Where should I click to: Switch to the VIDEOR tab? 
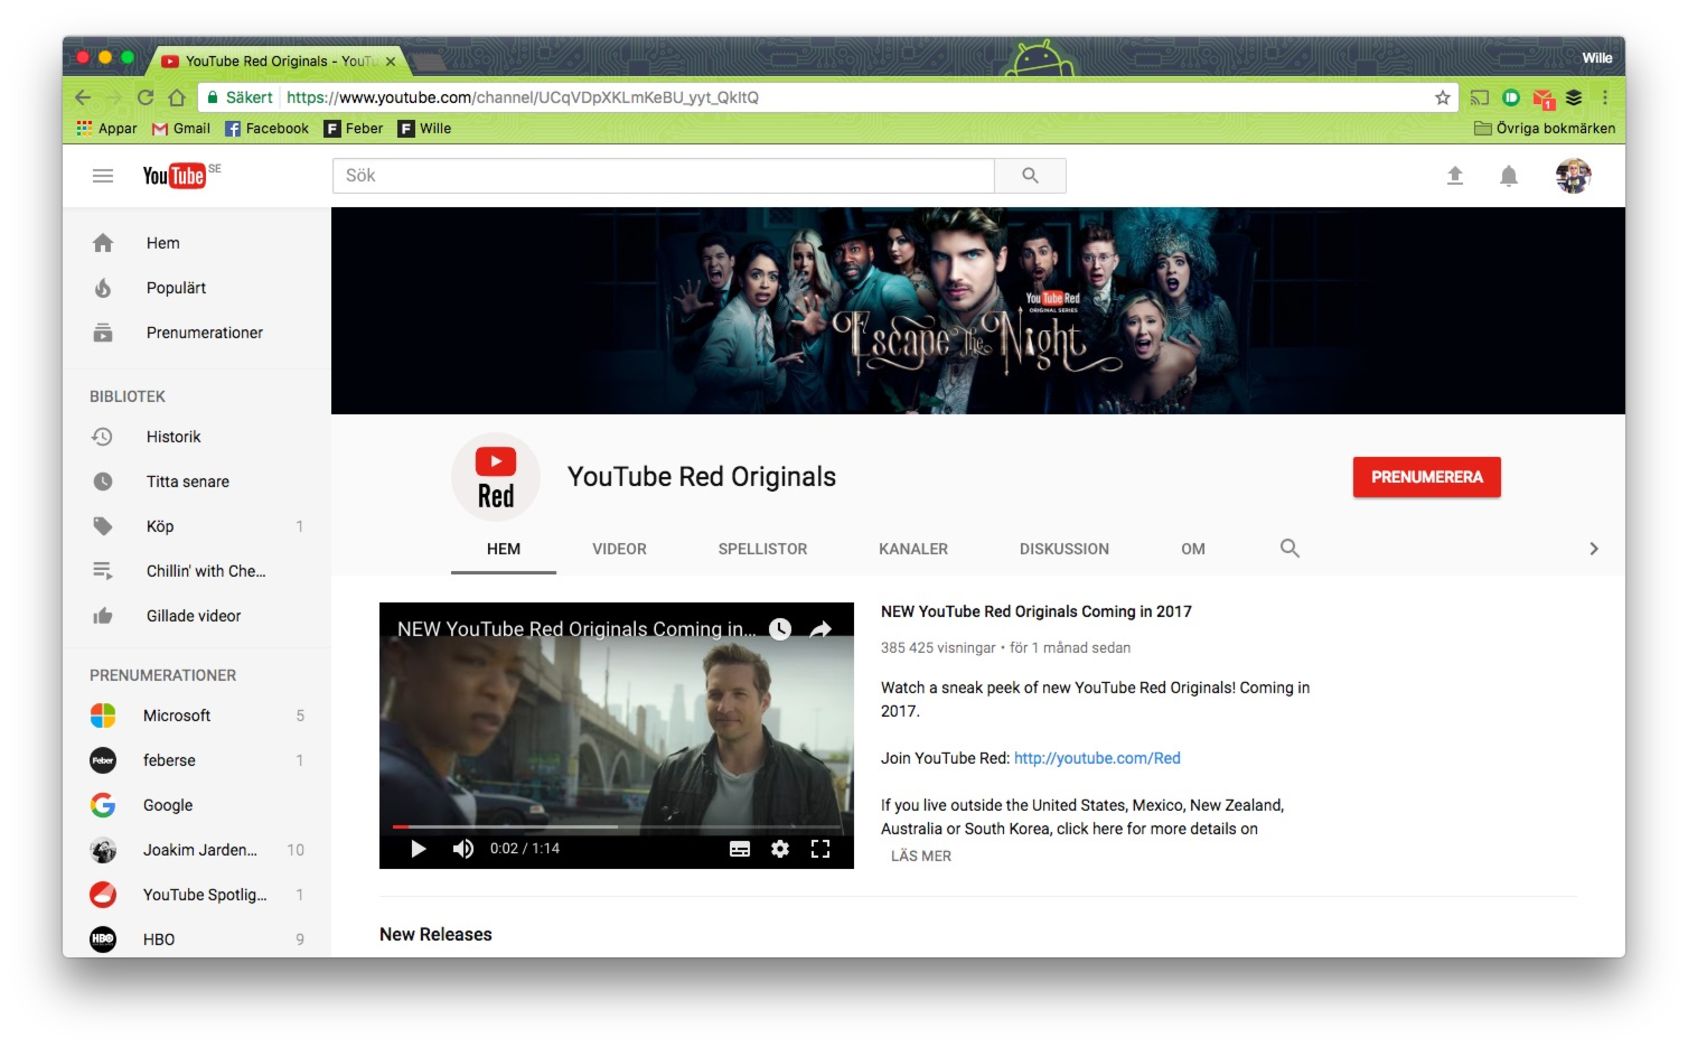point(619,549)
